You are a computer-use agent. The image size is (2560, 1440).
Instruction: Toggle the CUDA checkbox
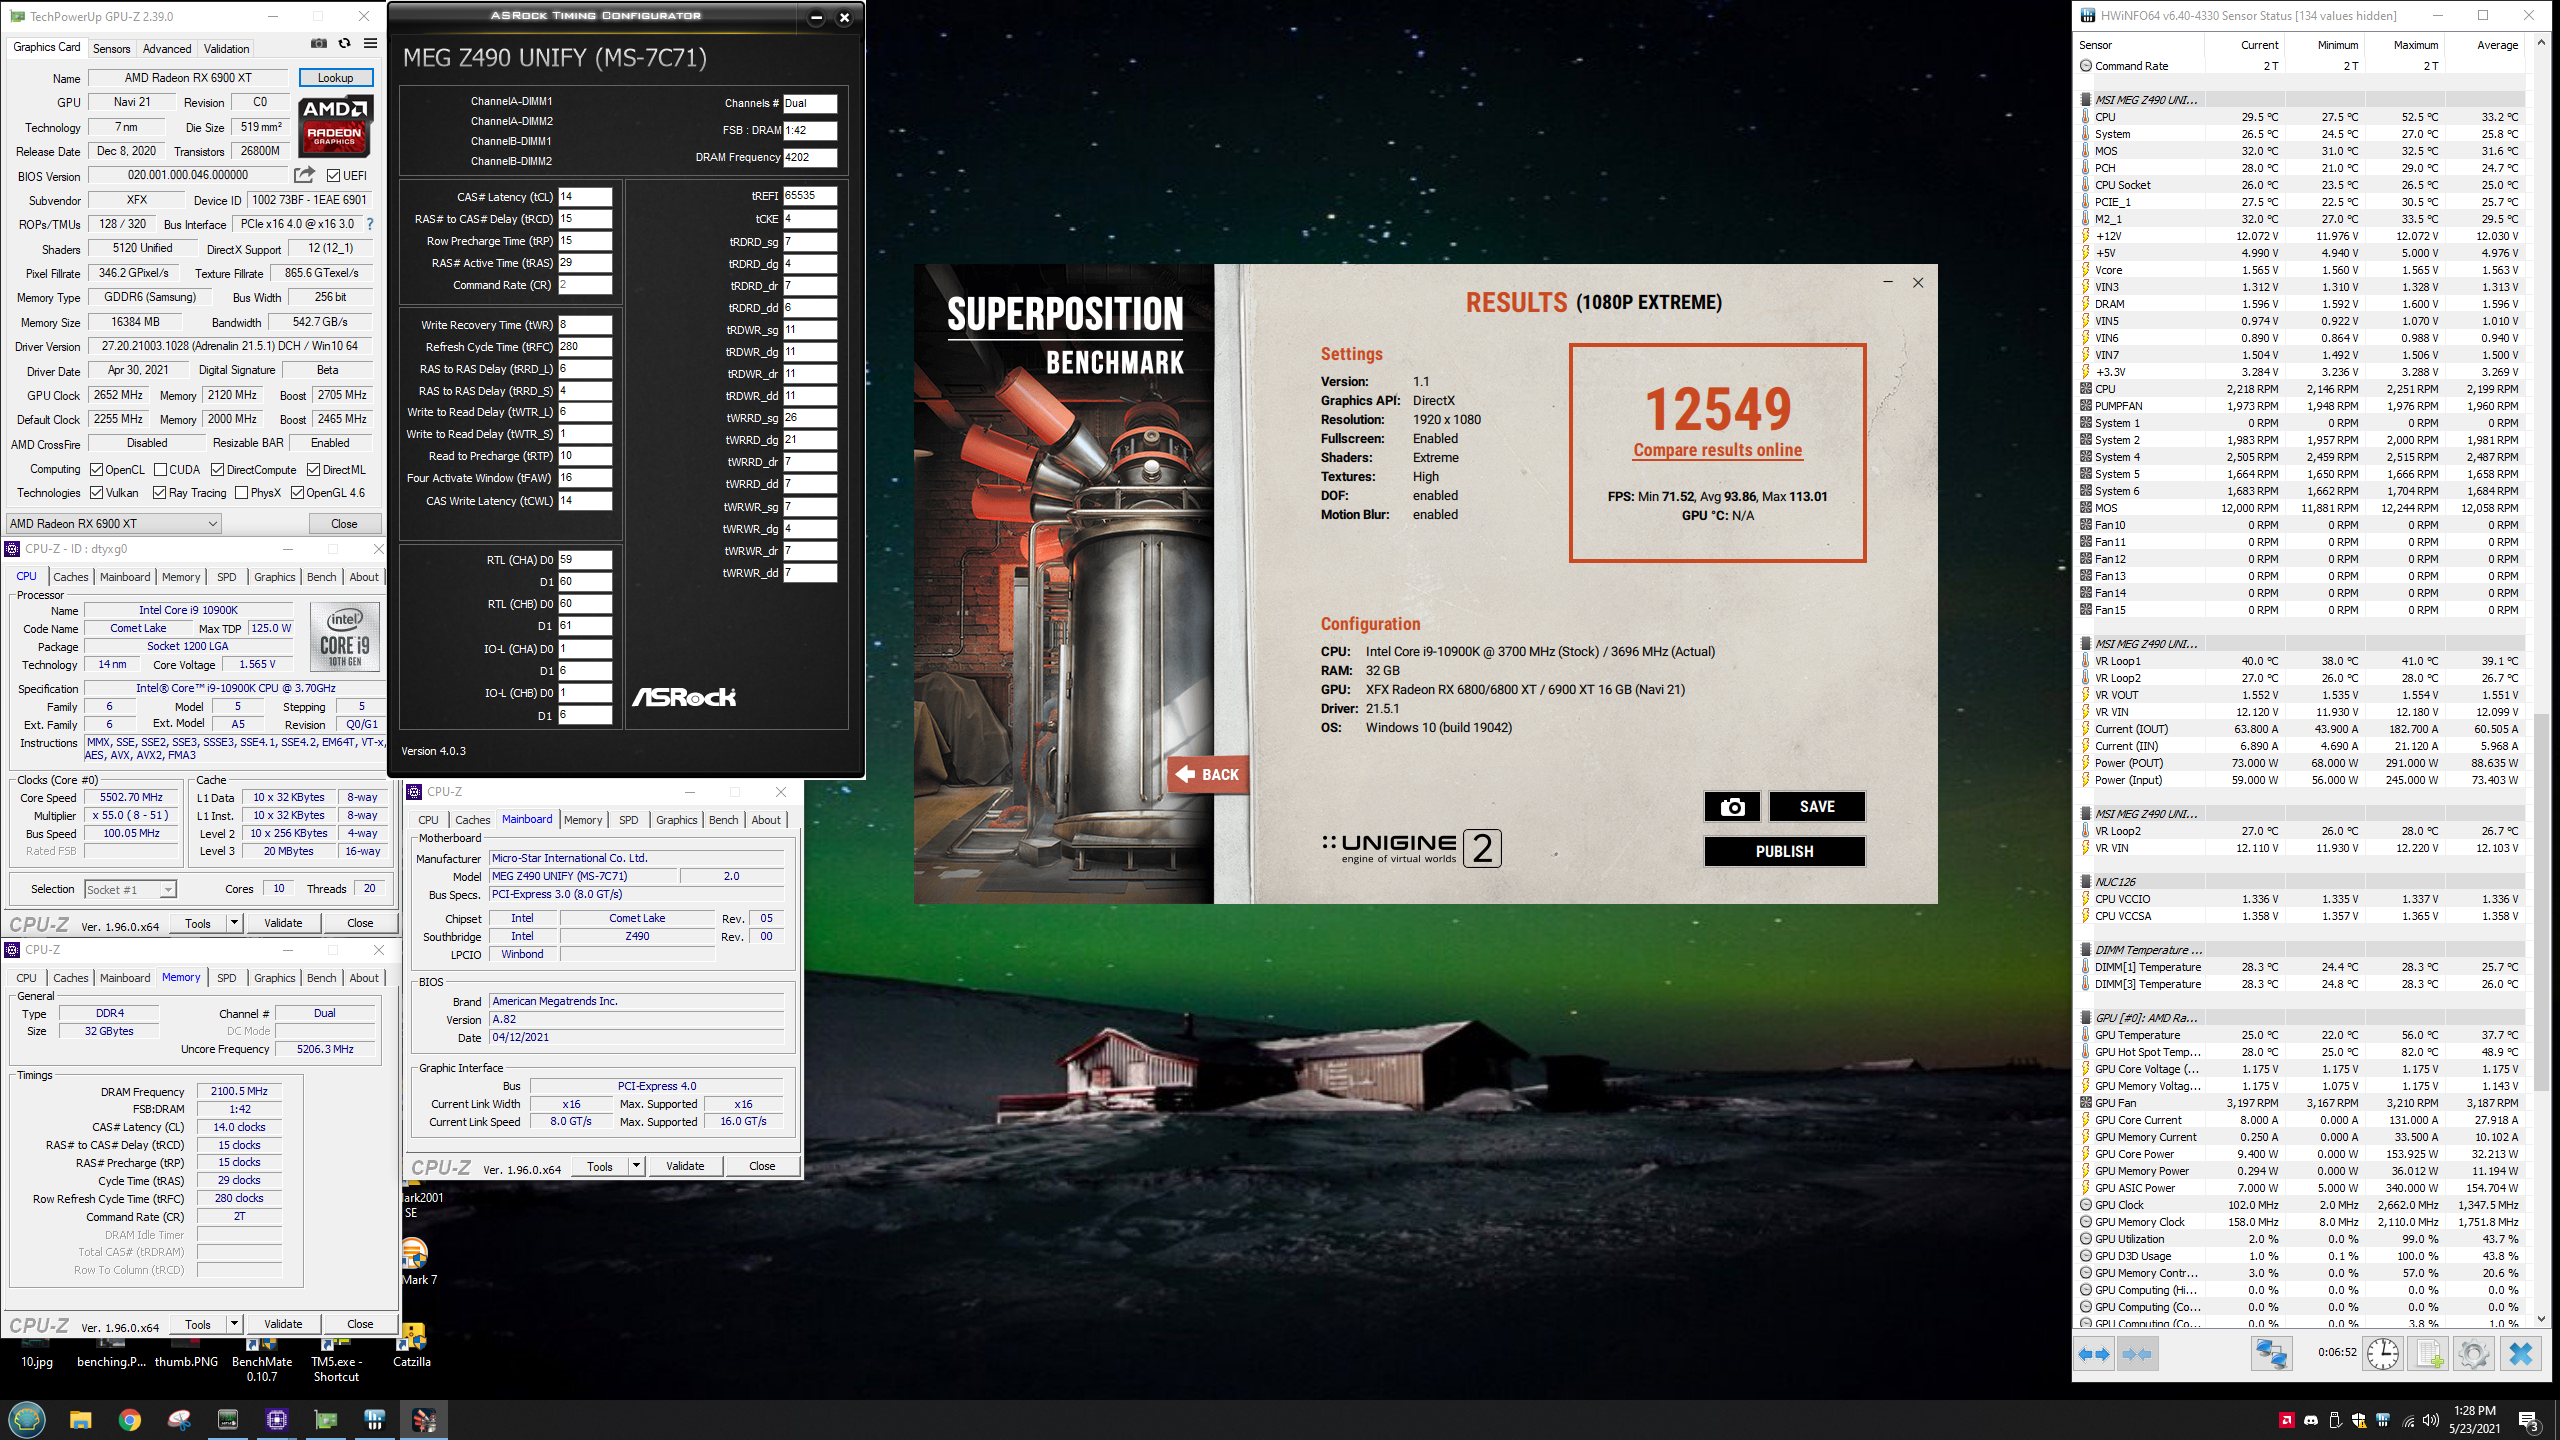(160, 470)
